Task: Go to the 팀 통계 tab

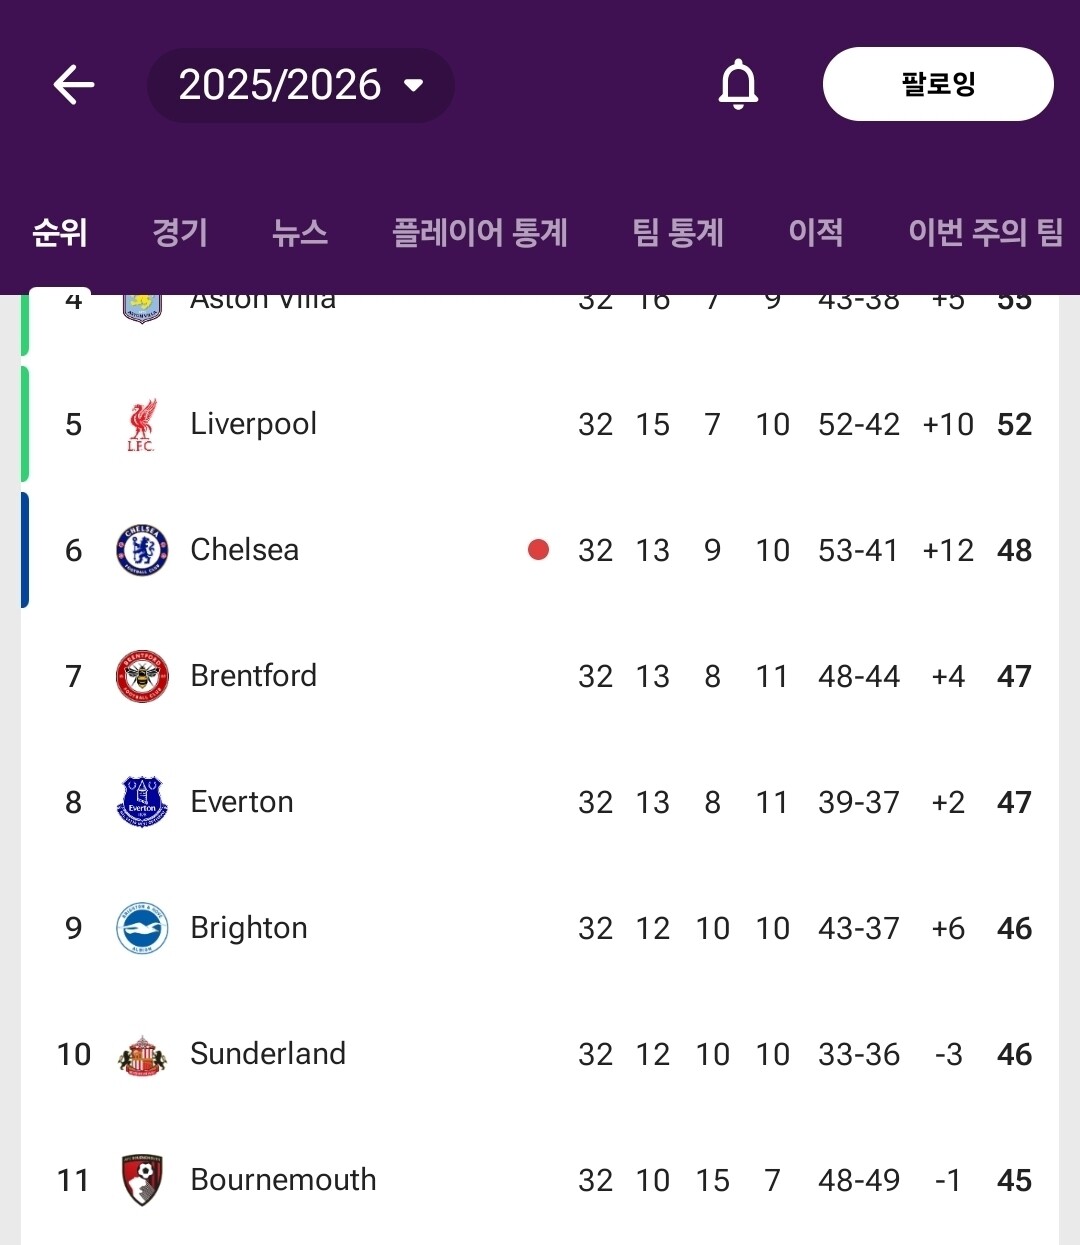Action: click(x=678, y=232)
